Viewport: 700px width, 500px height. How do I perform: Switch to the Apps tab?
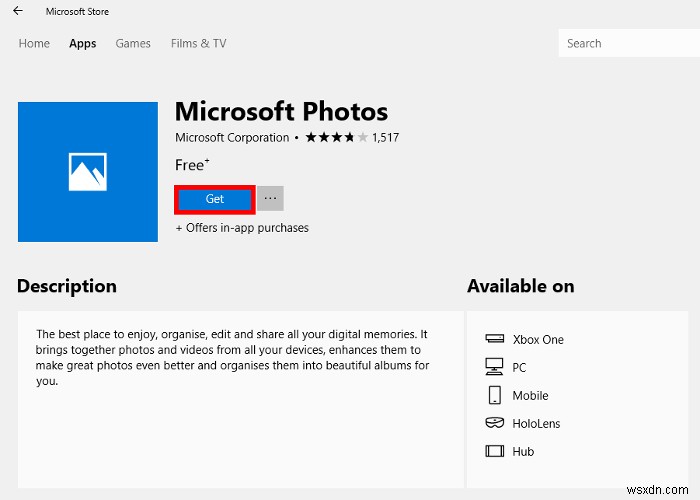83,43
